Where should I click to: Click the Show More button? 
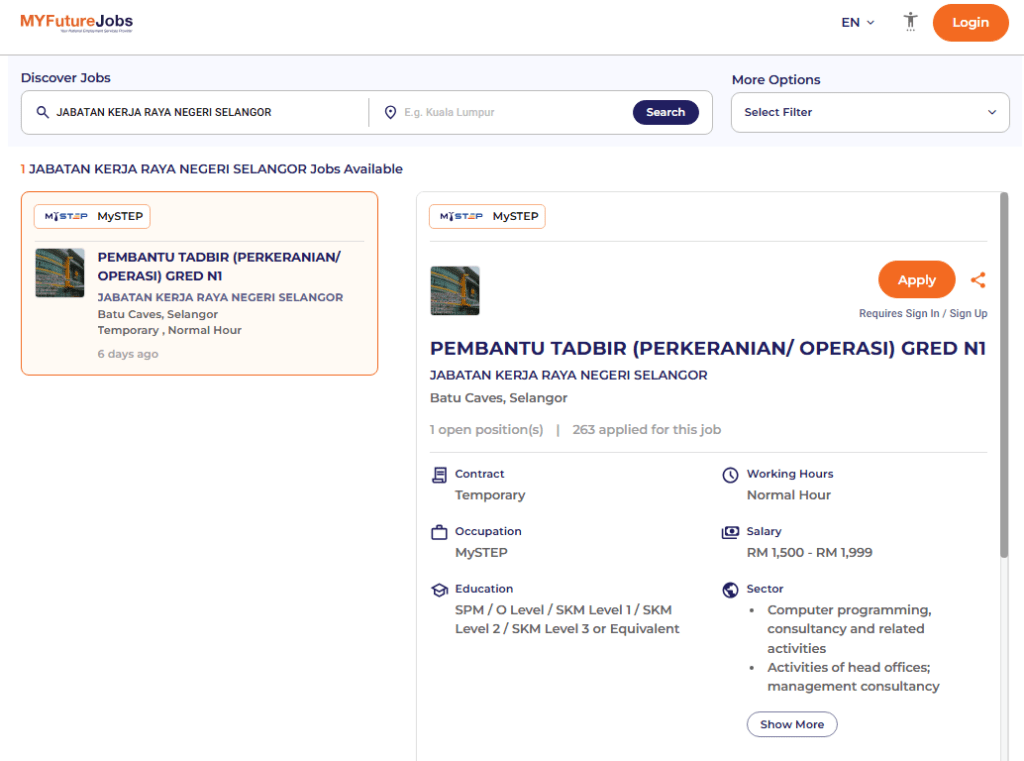click(x=792, y=724)
